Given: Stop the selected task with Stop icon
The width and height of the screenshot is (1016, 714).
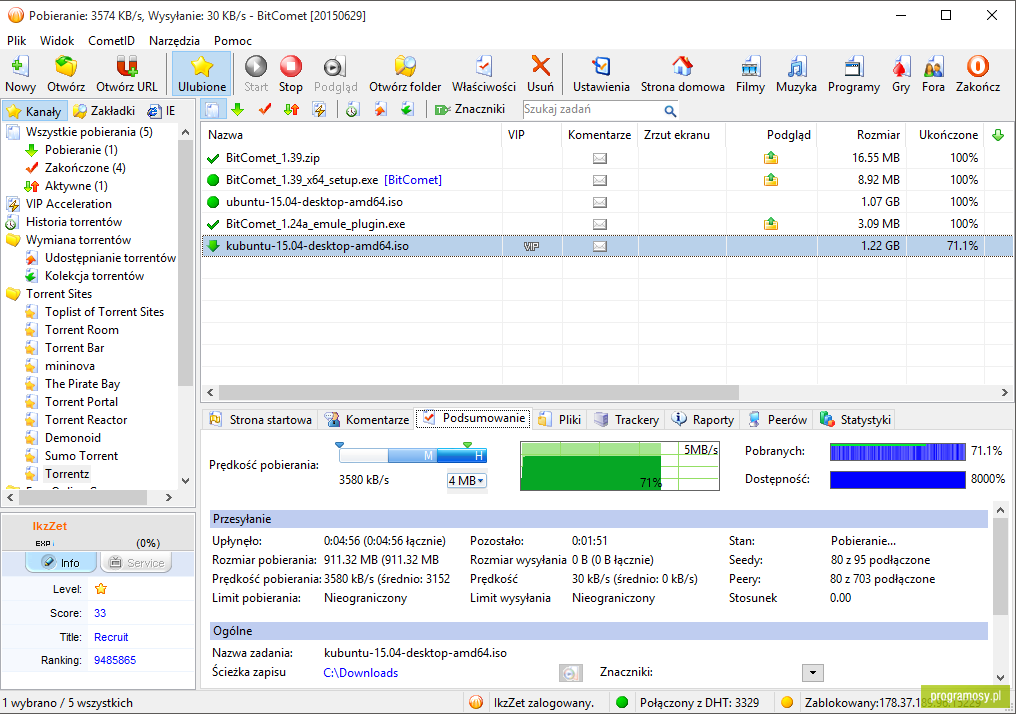Looking at the screenshot, I should [x=291, y=73].
